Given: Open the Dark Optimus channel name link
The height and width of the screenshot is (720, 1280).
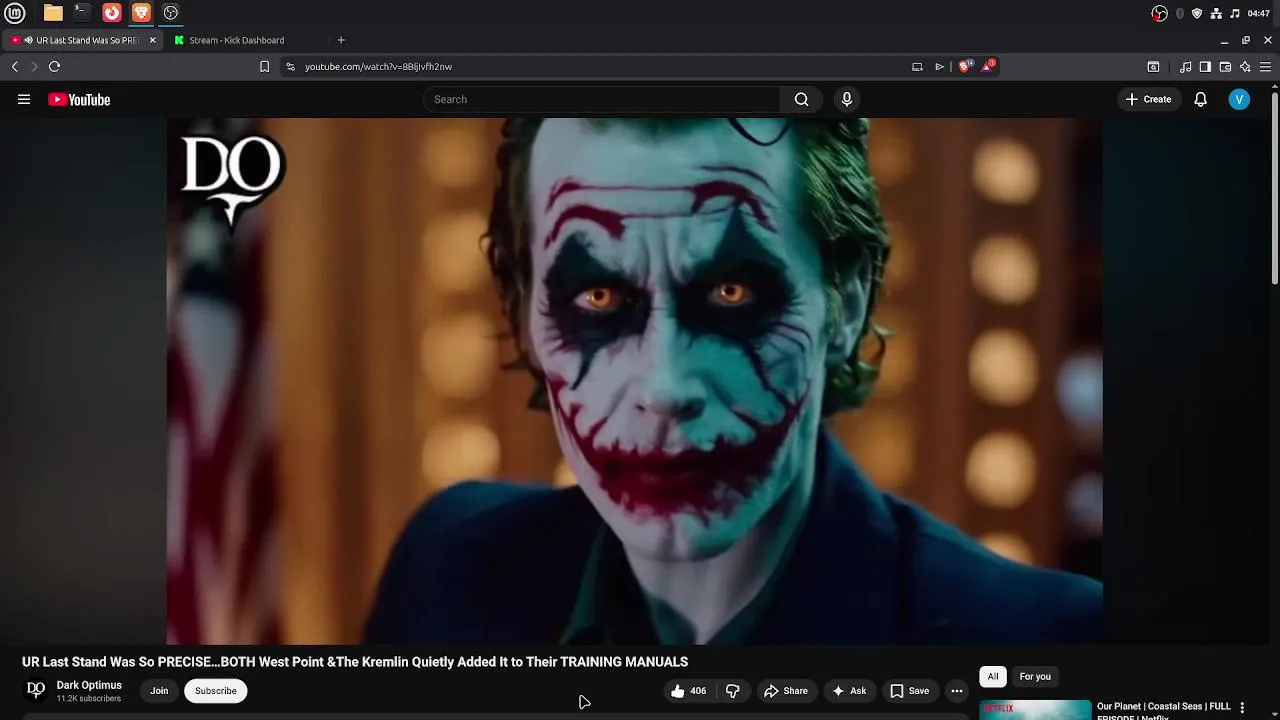Looking at the screenshot, I should point(89,685).
